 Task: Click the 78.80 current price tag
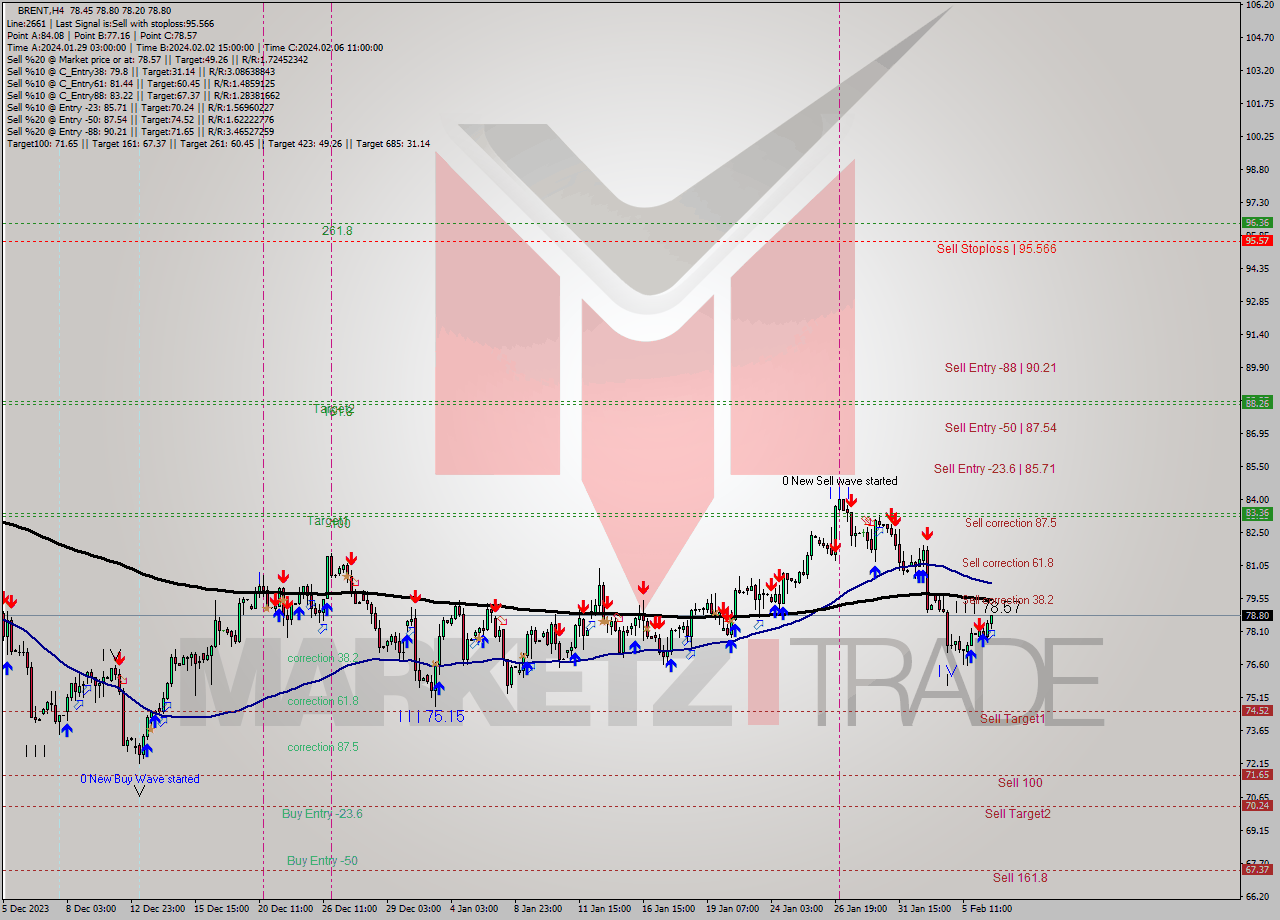(1257, 615)
